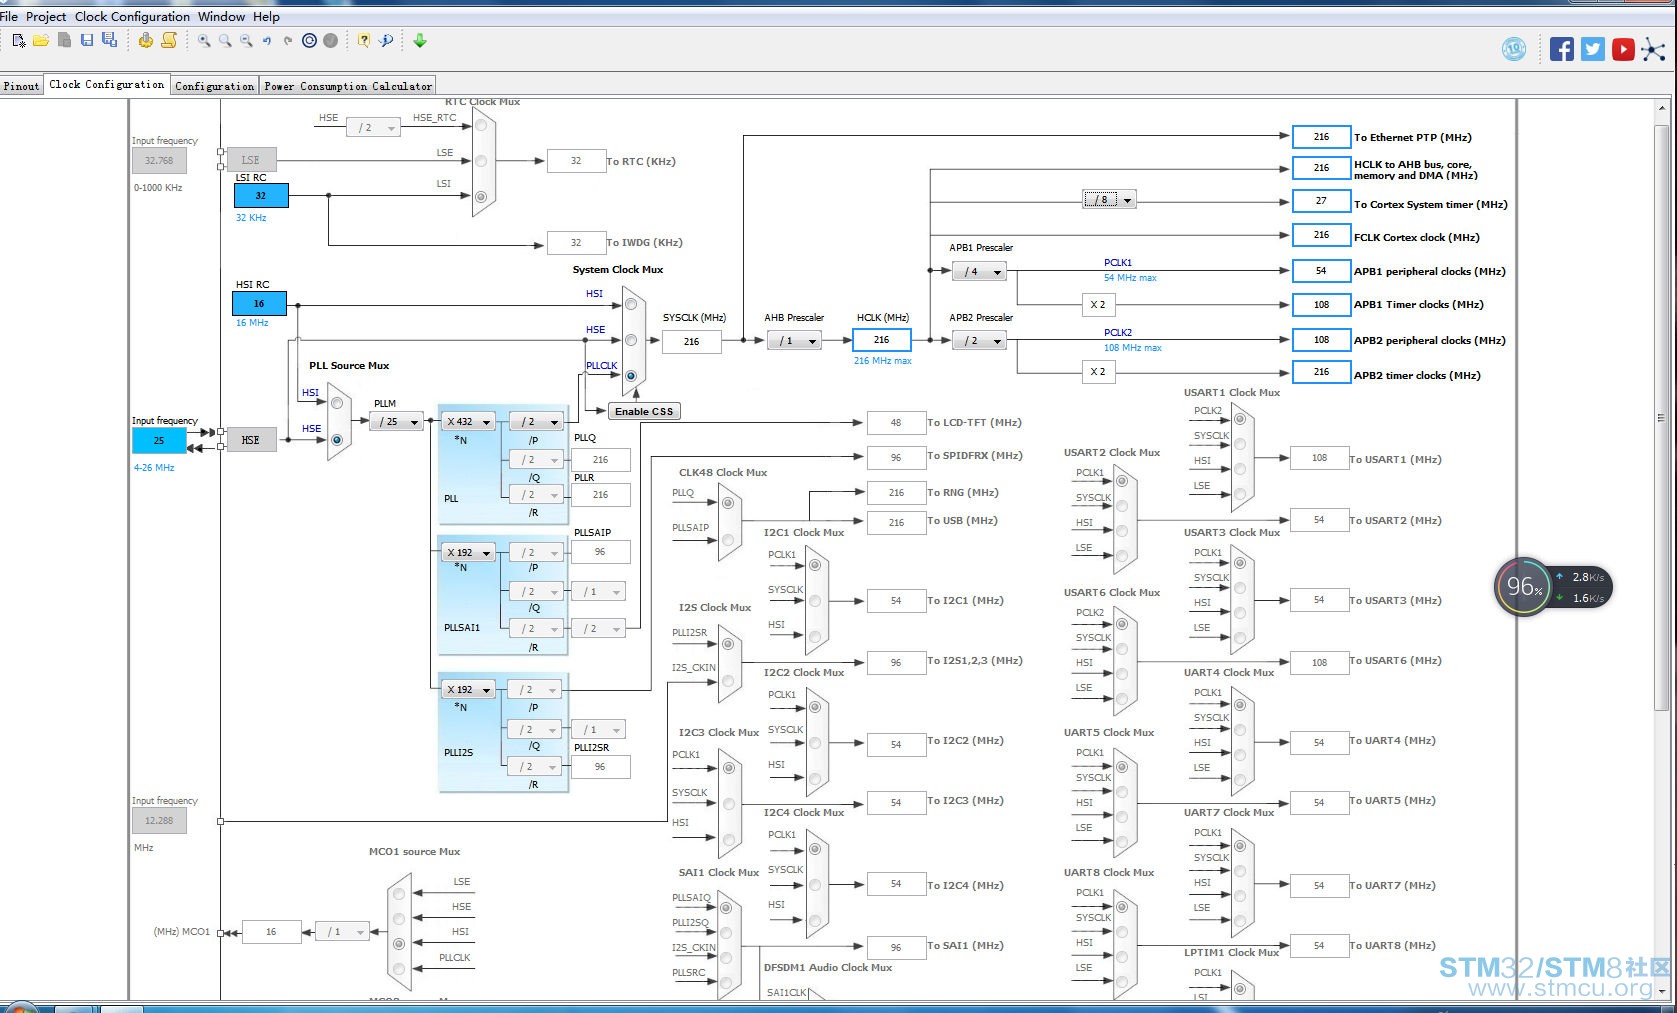Select PLLQ in the CLK48 Clock Mux

tap(728, 503)
